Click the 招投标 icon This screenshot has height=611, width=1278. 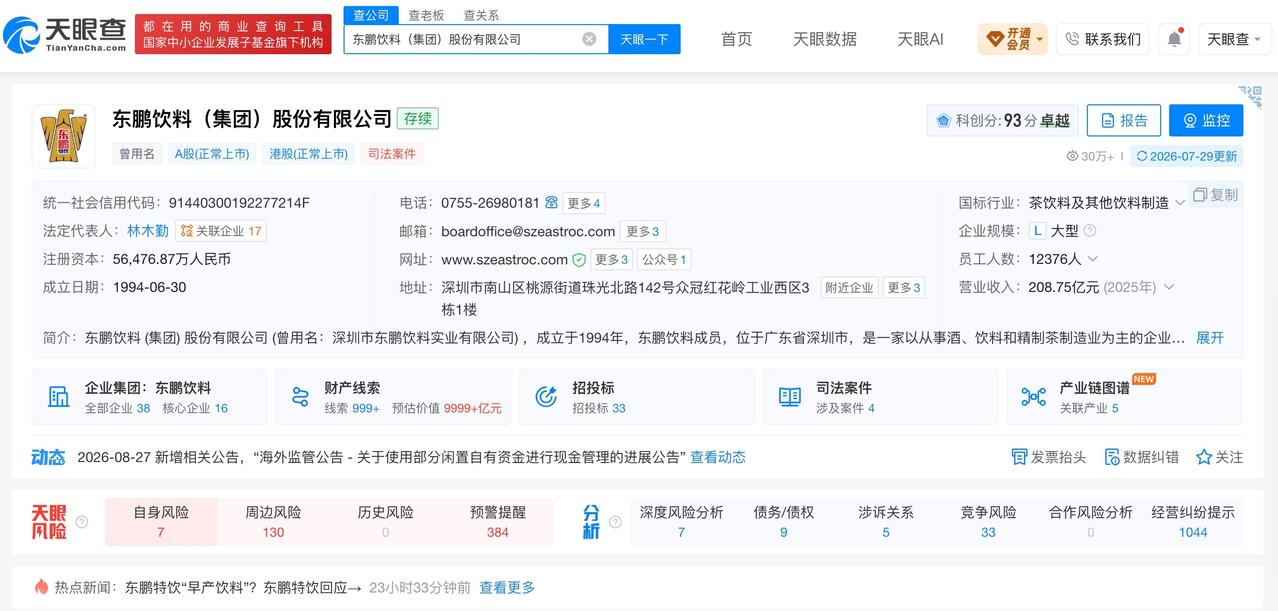point(546,396)
